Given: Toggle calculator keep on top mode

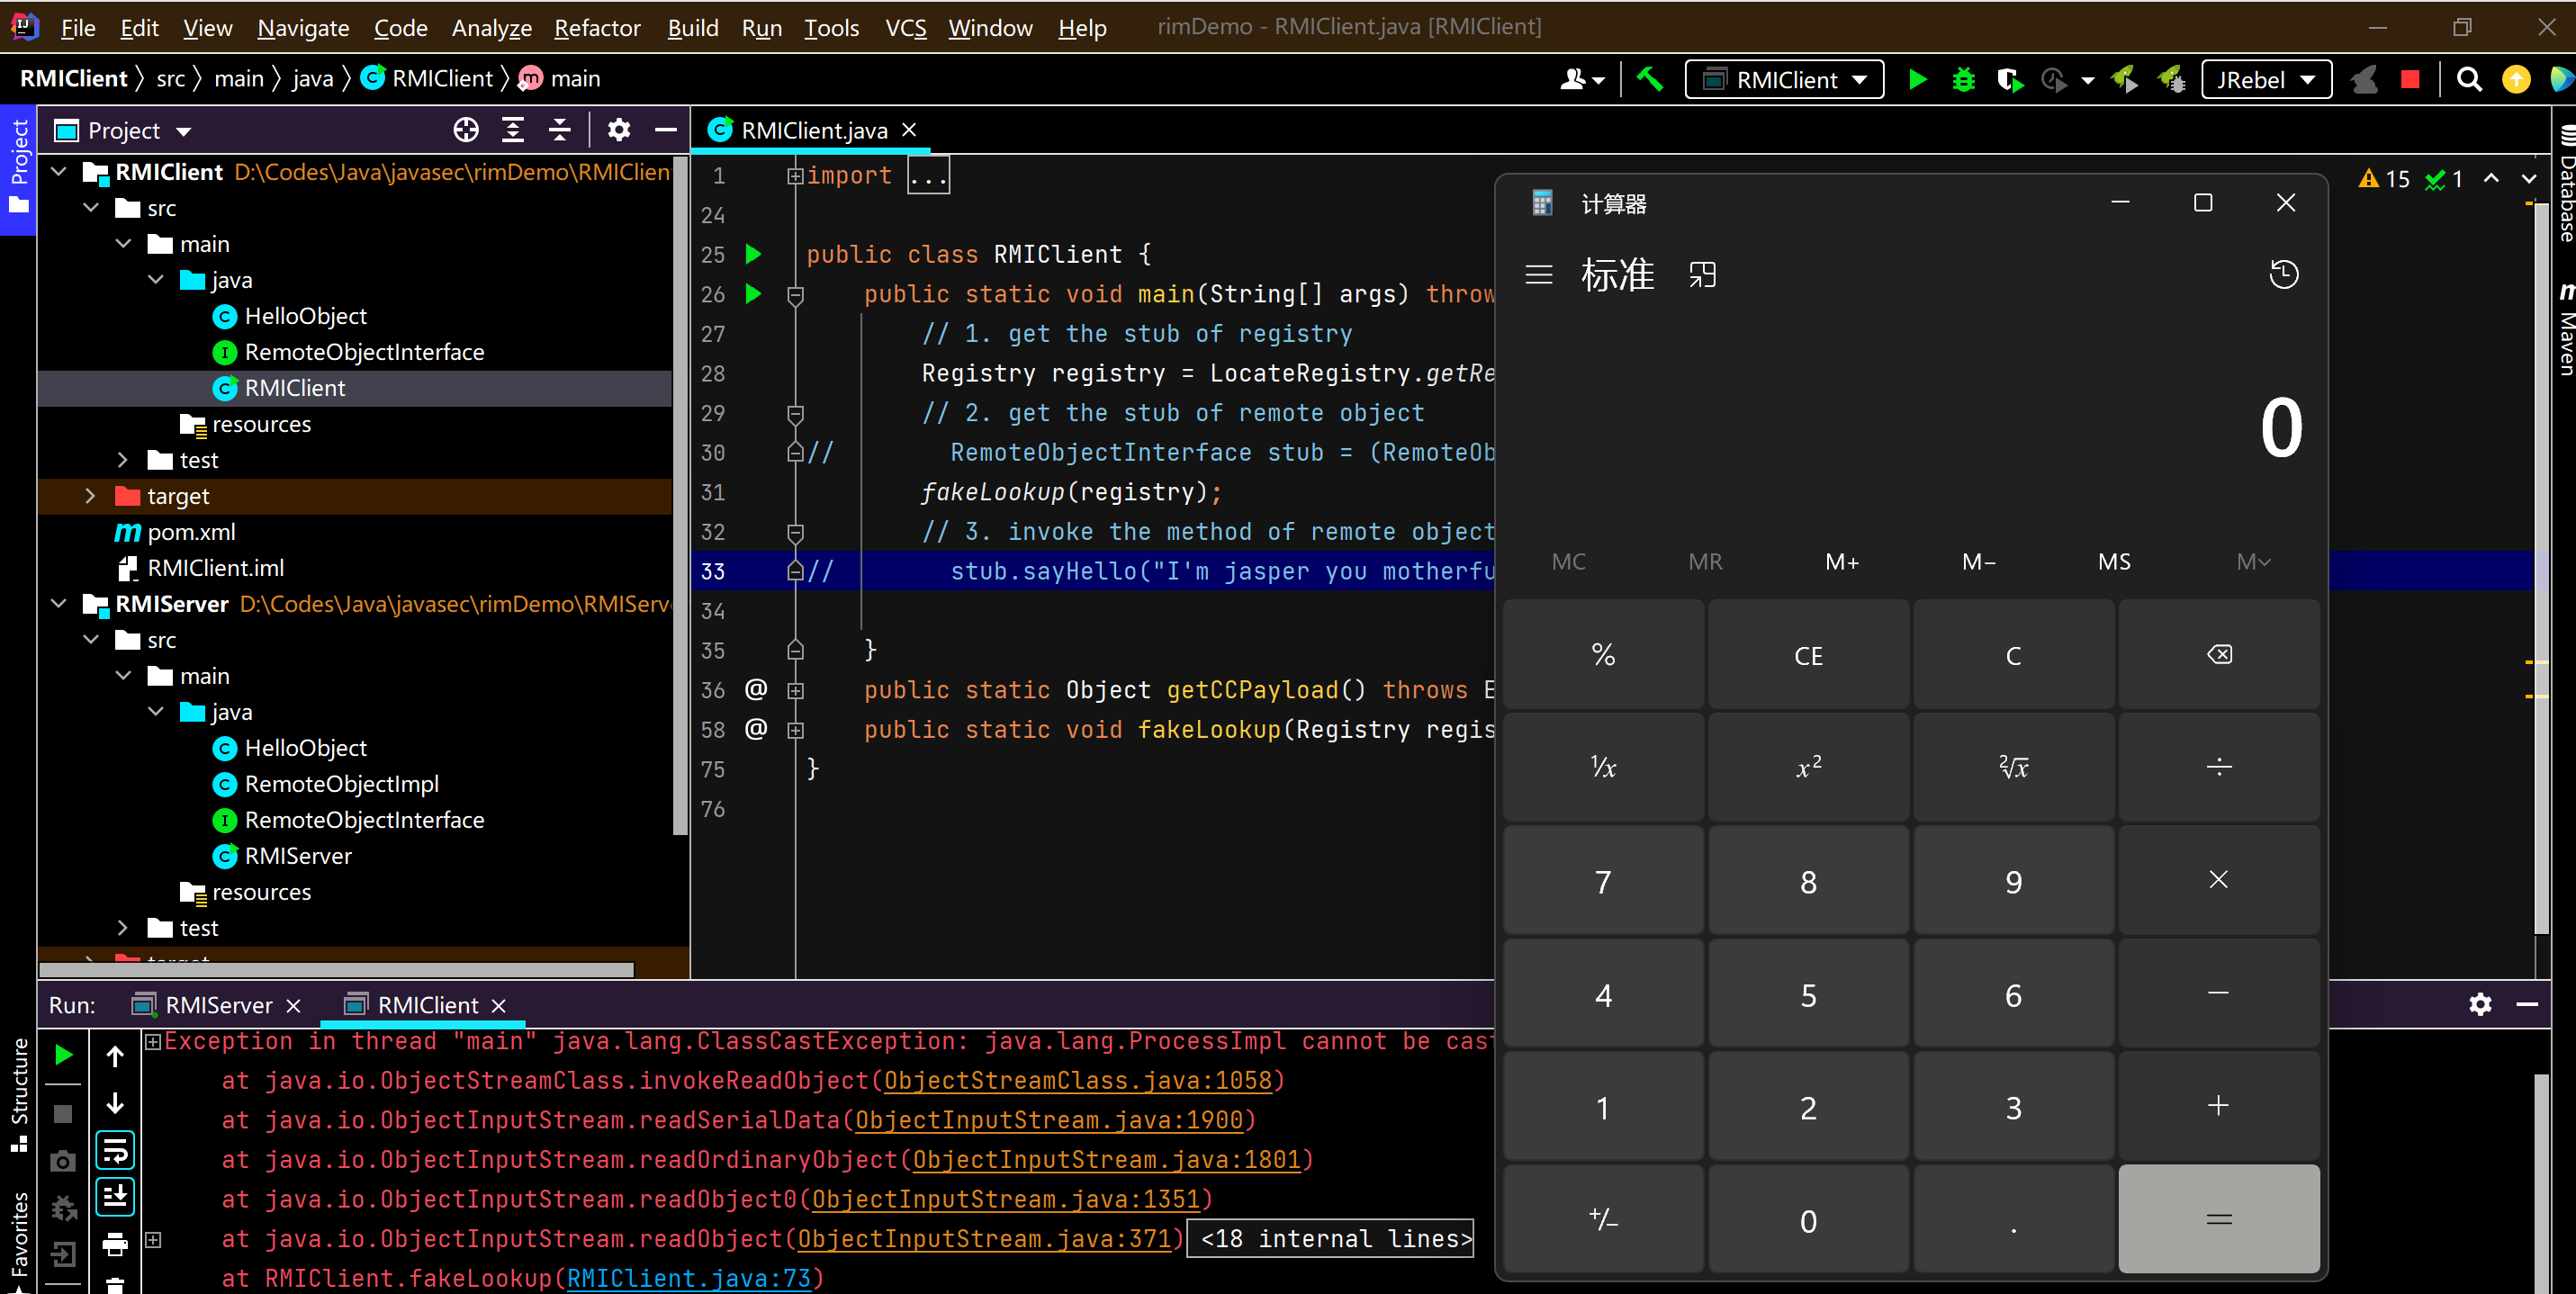Looking at the screenshot, I should pyautogui.click(x=1702, y=274).
